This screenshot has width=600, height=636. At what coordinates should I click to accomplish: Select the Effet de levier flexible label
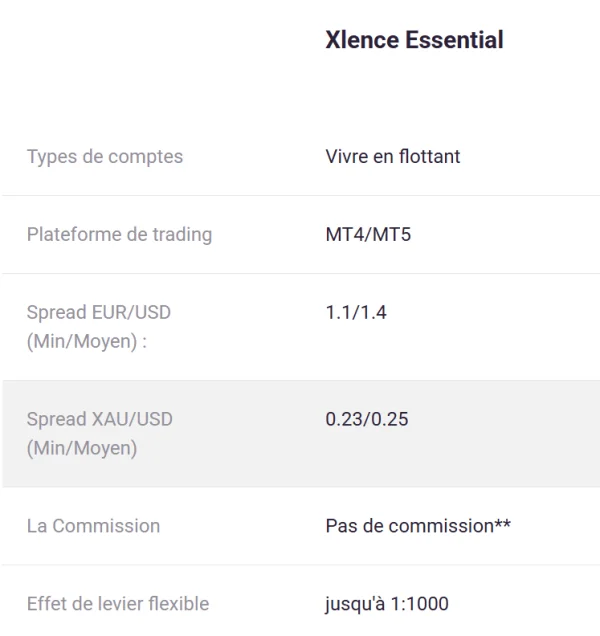(x=118, y=604)
